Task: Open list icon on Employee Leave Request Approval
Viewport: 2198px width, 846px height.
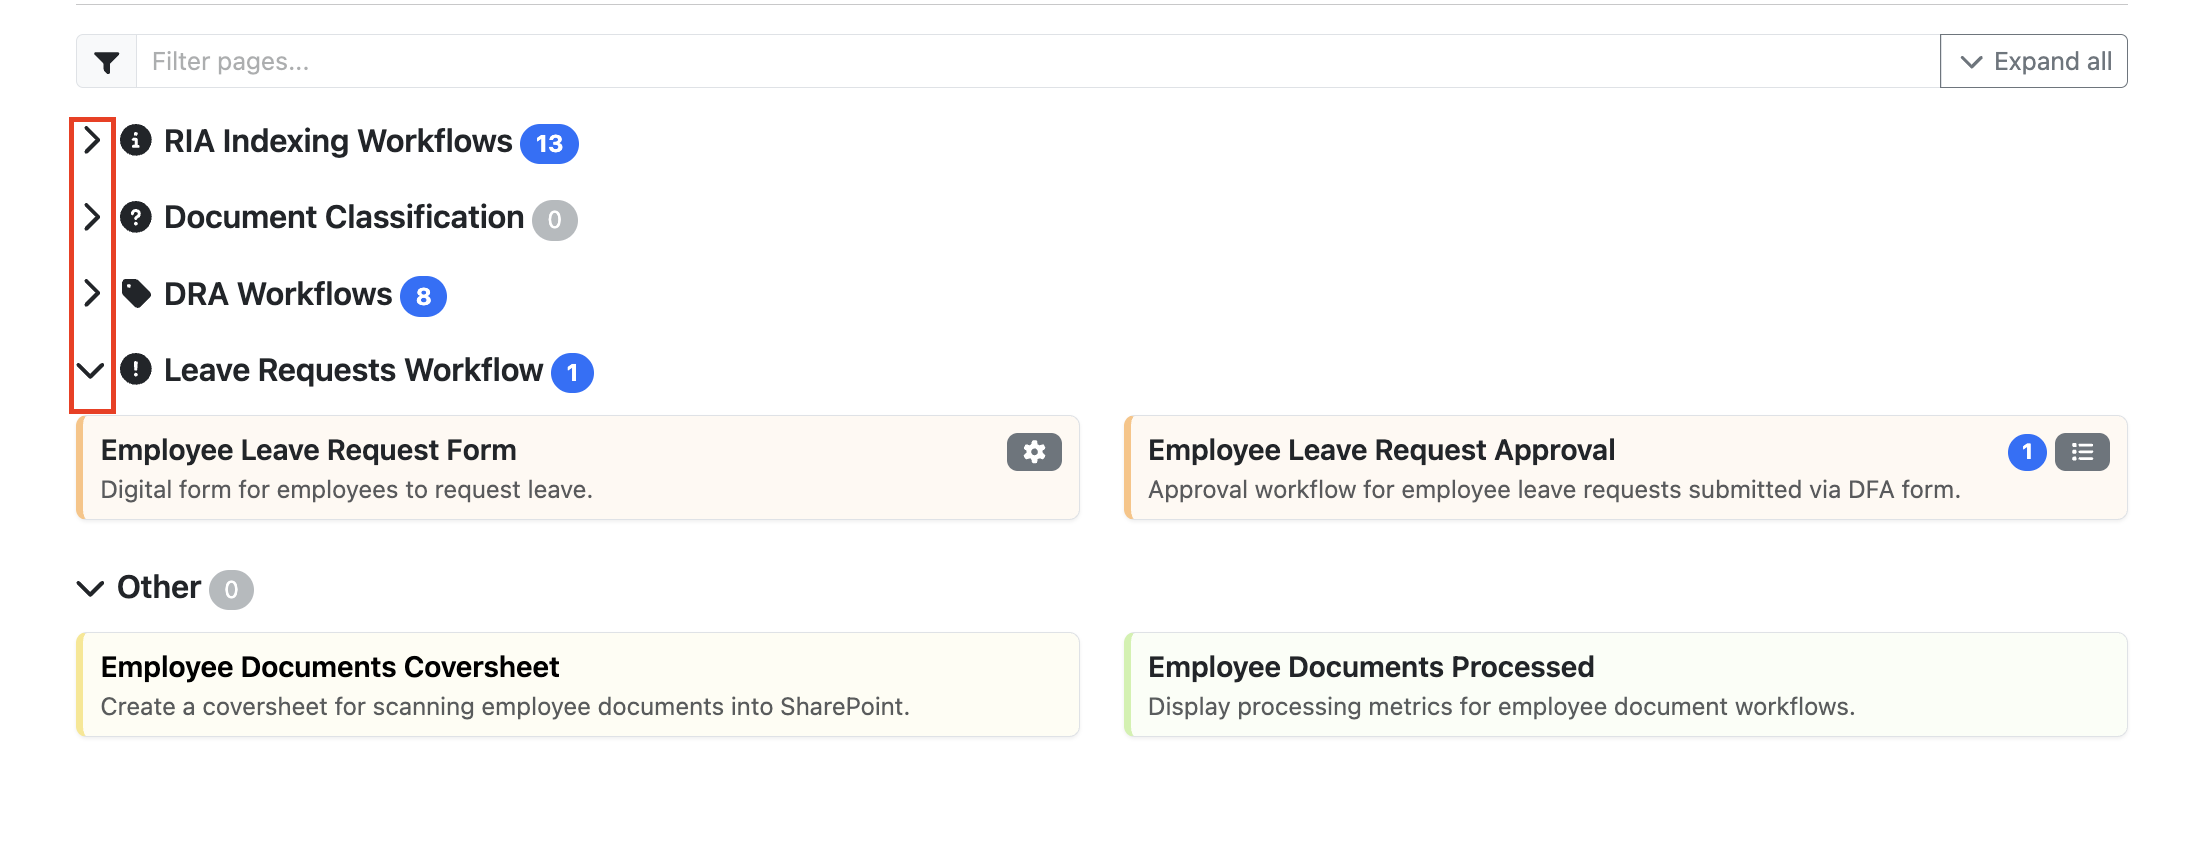Action: (2082, 452)
